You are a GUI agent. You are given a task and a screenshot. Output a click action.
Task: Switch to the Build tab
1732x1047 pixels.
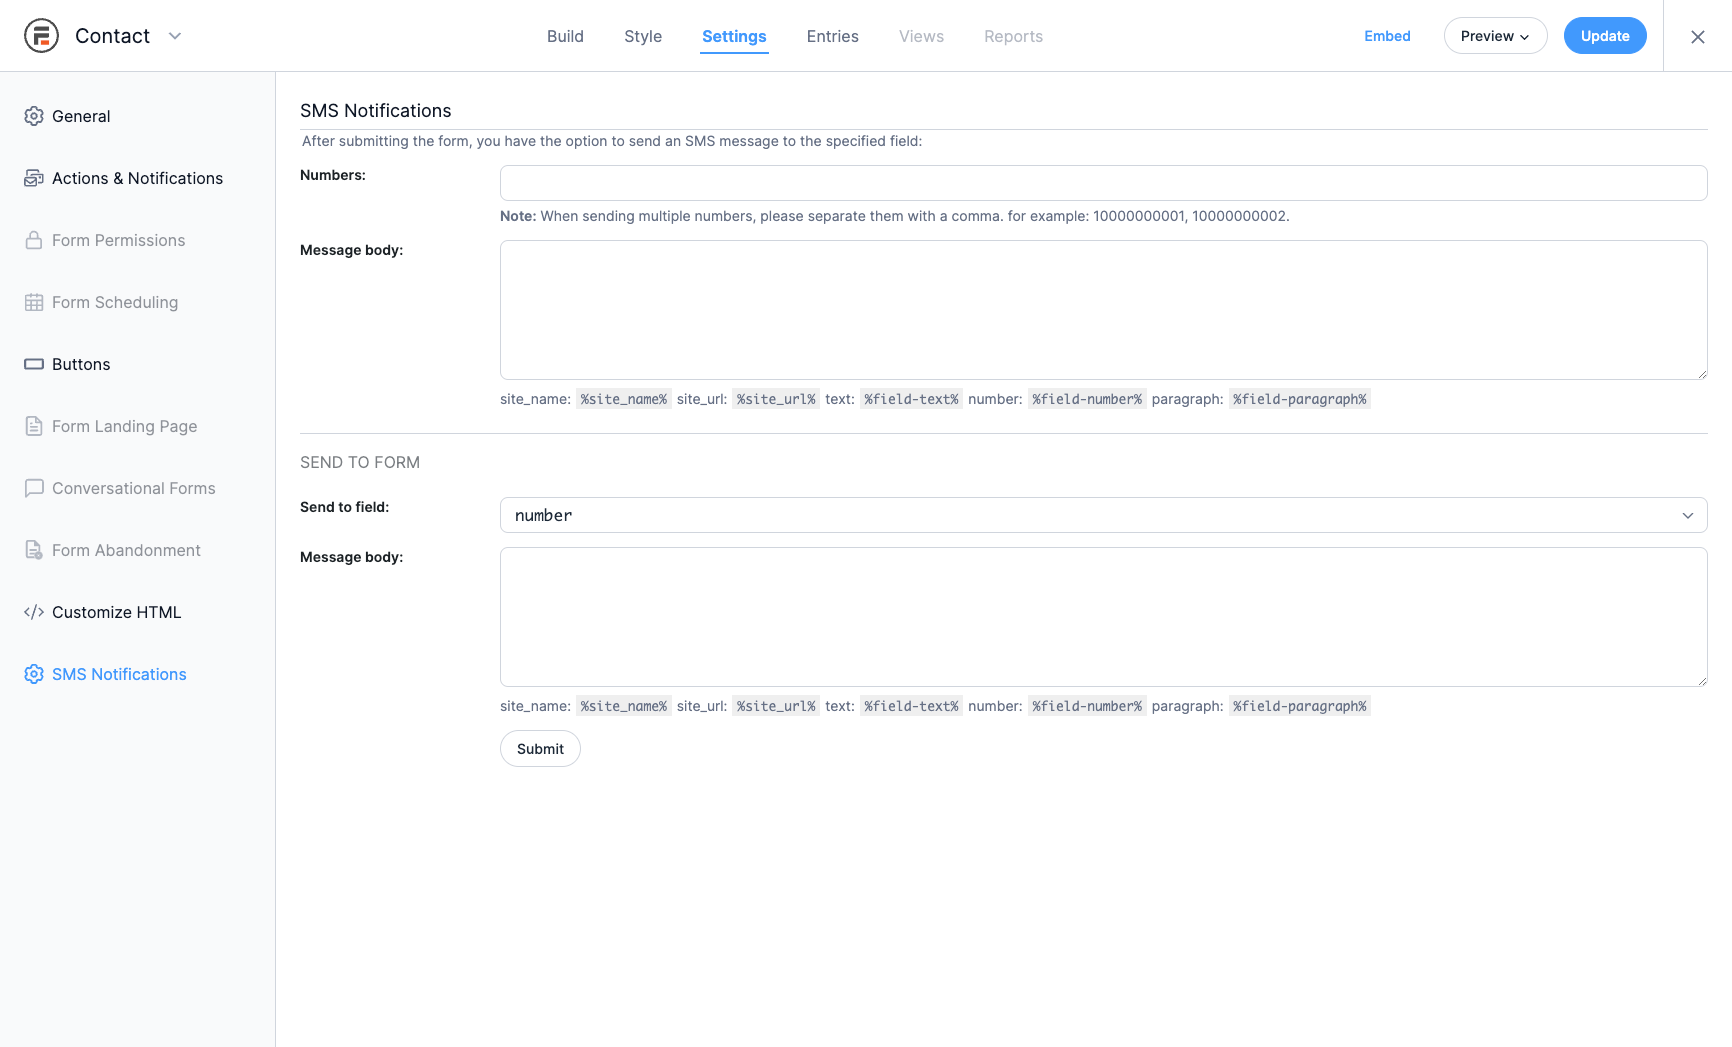[x=565, y=36]
